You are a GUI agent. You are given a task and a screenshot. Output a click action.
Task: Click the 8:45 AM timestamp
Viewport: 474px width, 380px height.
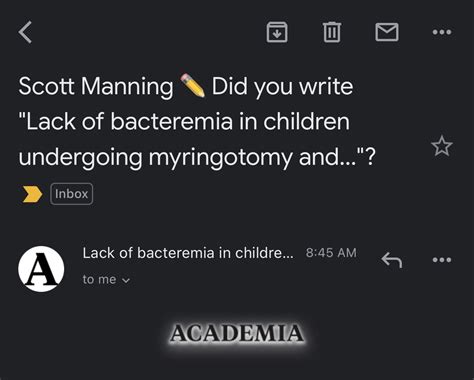[331, 253]
